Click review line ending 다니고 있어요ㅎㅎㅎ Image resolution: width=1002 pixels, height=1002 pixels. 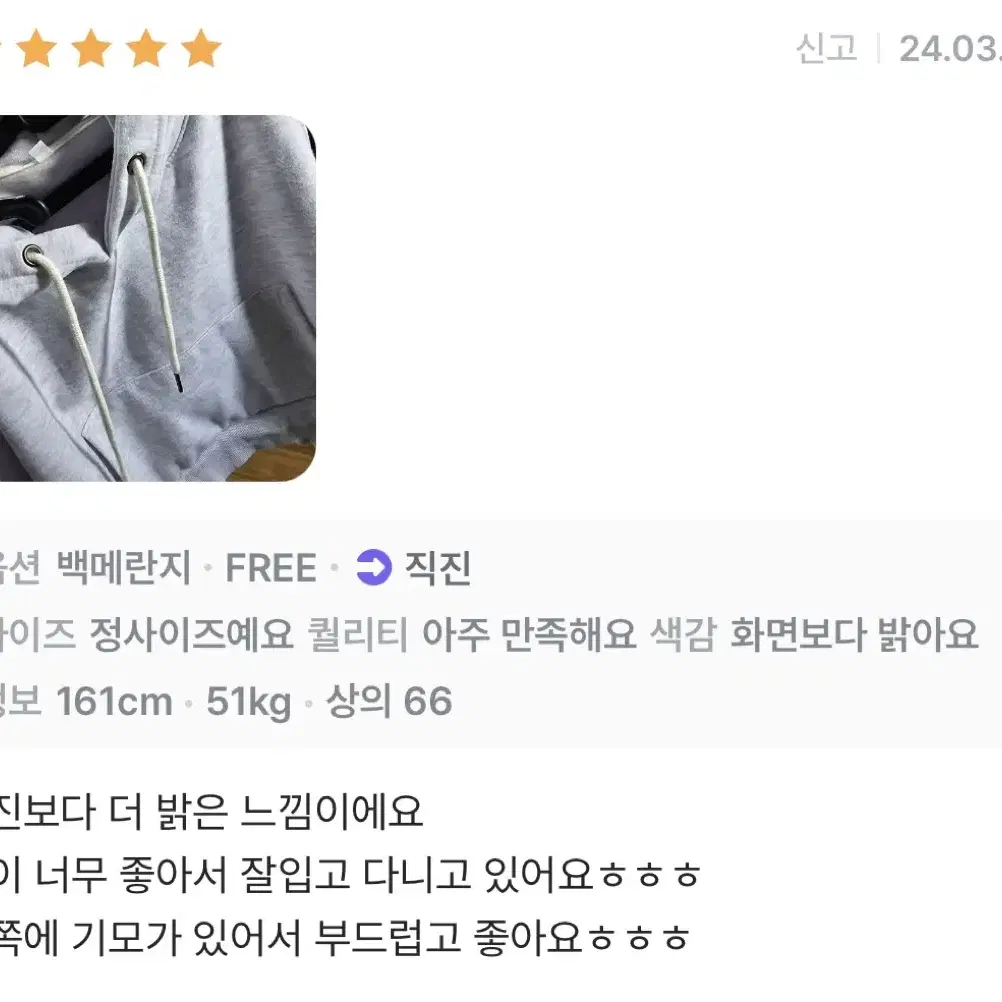(350, 874)
